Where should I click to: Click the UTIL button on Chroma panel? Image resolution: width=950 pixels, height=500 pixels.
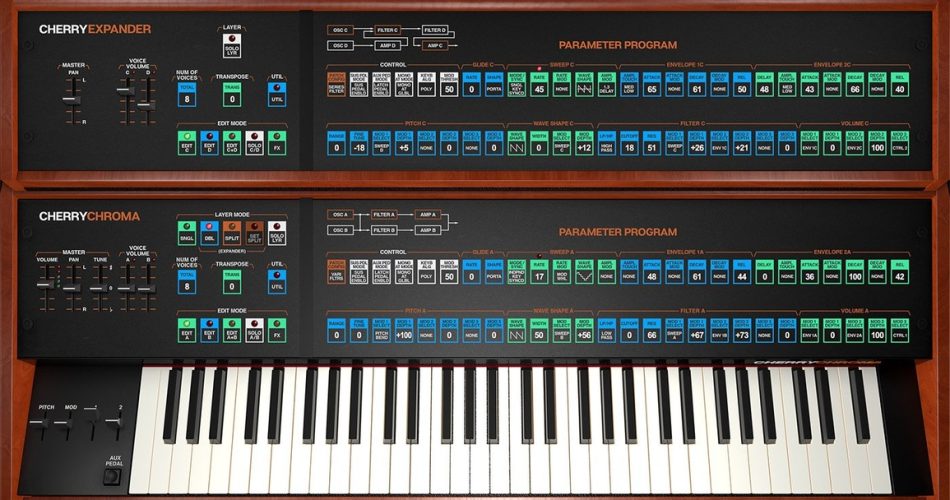pos(277,281)
